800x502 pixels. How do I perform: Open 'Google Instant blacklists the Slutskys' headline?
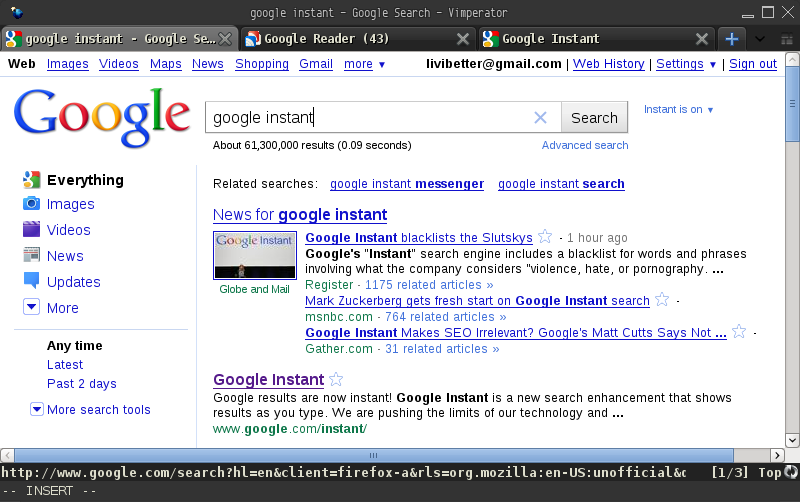click(x=419, y=238)
